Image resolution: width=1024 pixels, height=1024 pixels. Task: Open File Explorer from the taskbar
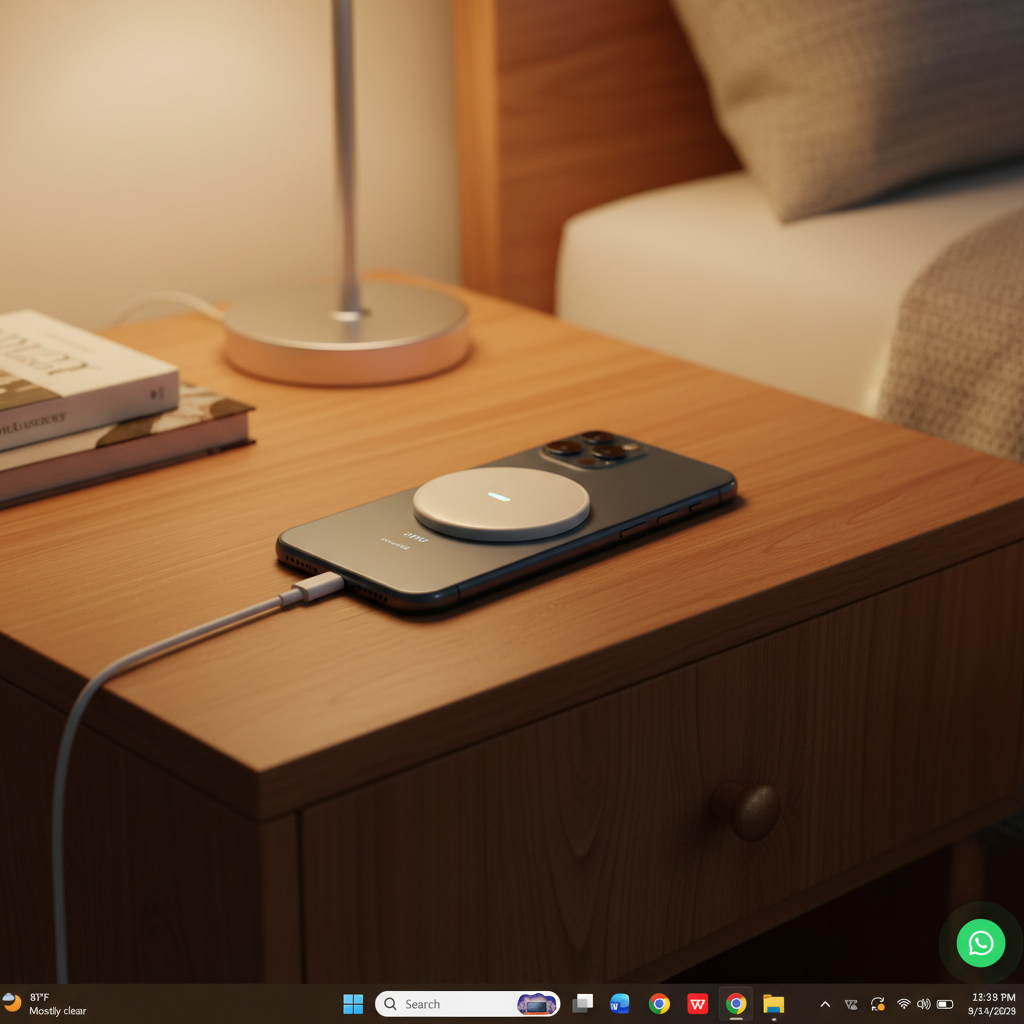pyautogui.click(x=774, y=1004)
